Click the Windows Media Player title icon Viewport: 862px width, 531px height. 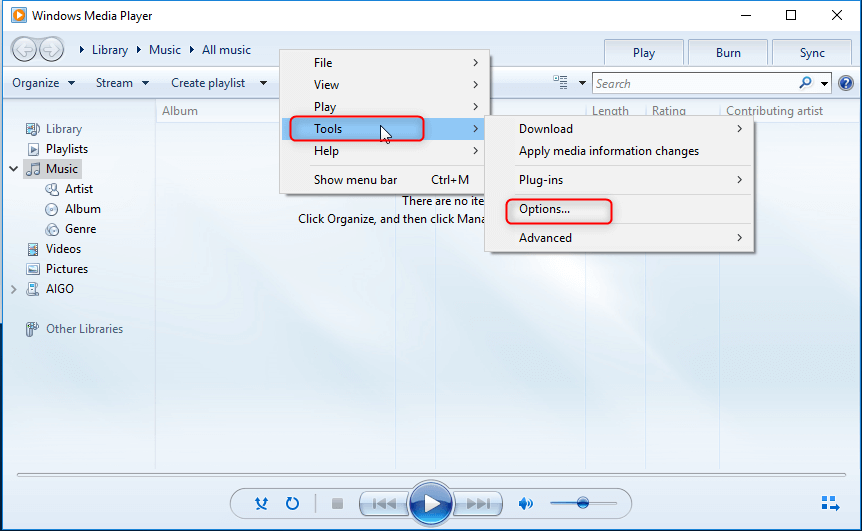point(19,15)
